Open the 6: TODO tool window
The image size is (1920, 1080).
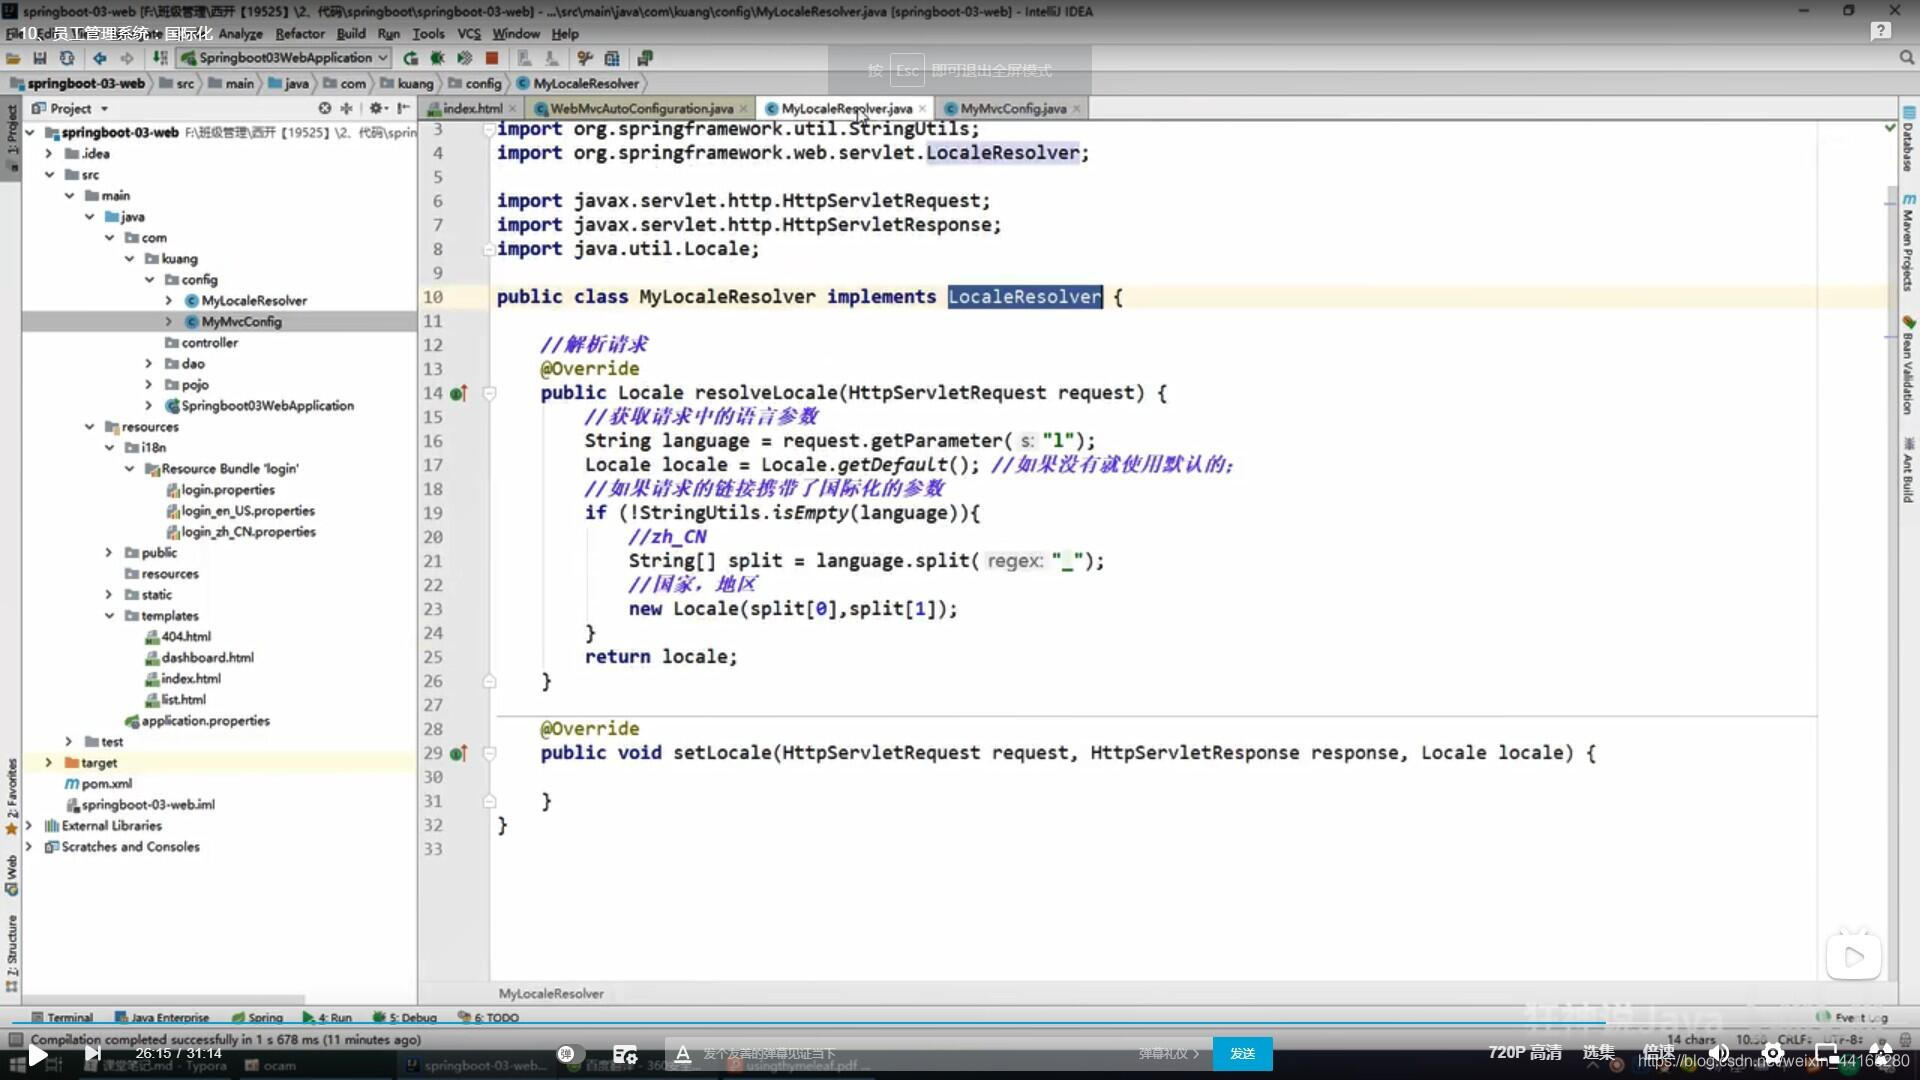click(489, 1018)
